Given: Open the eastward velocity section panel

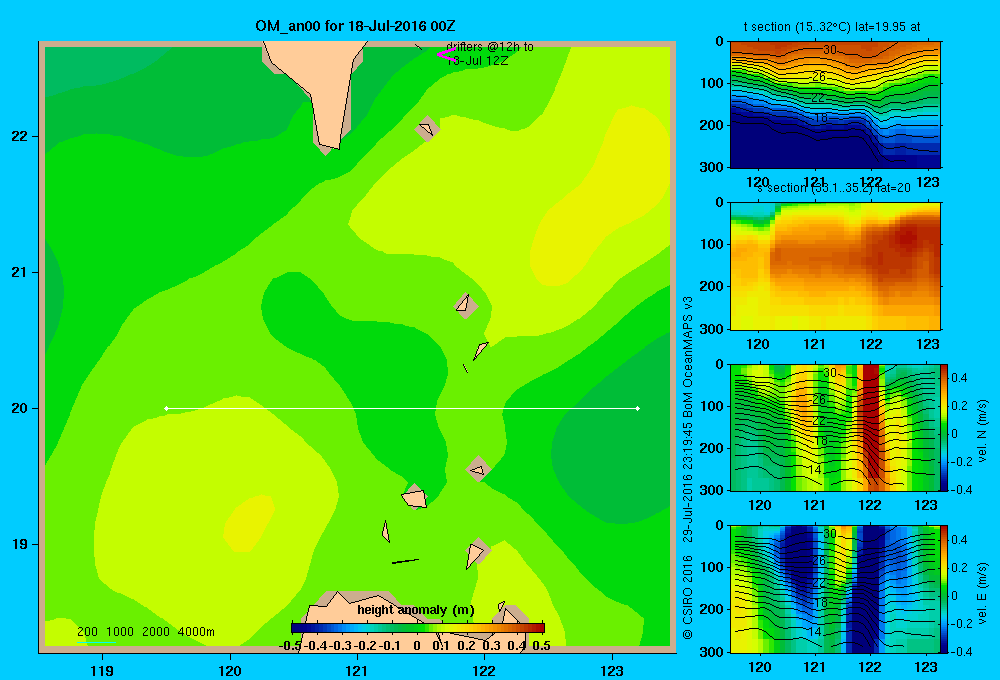Looking at the screenshot, I should (835, 589).
